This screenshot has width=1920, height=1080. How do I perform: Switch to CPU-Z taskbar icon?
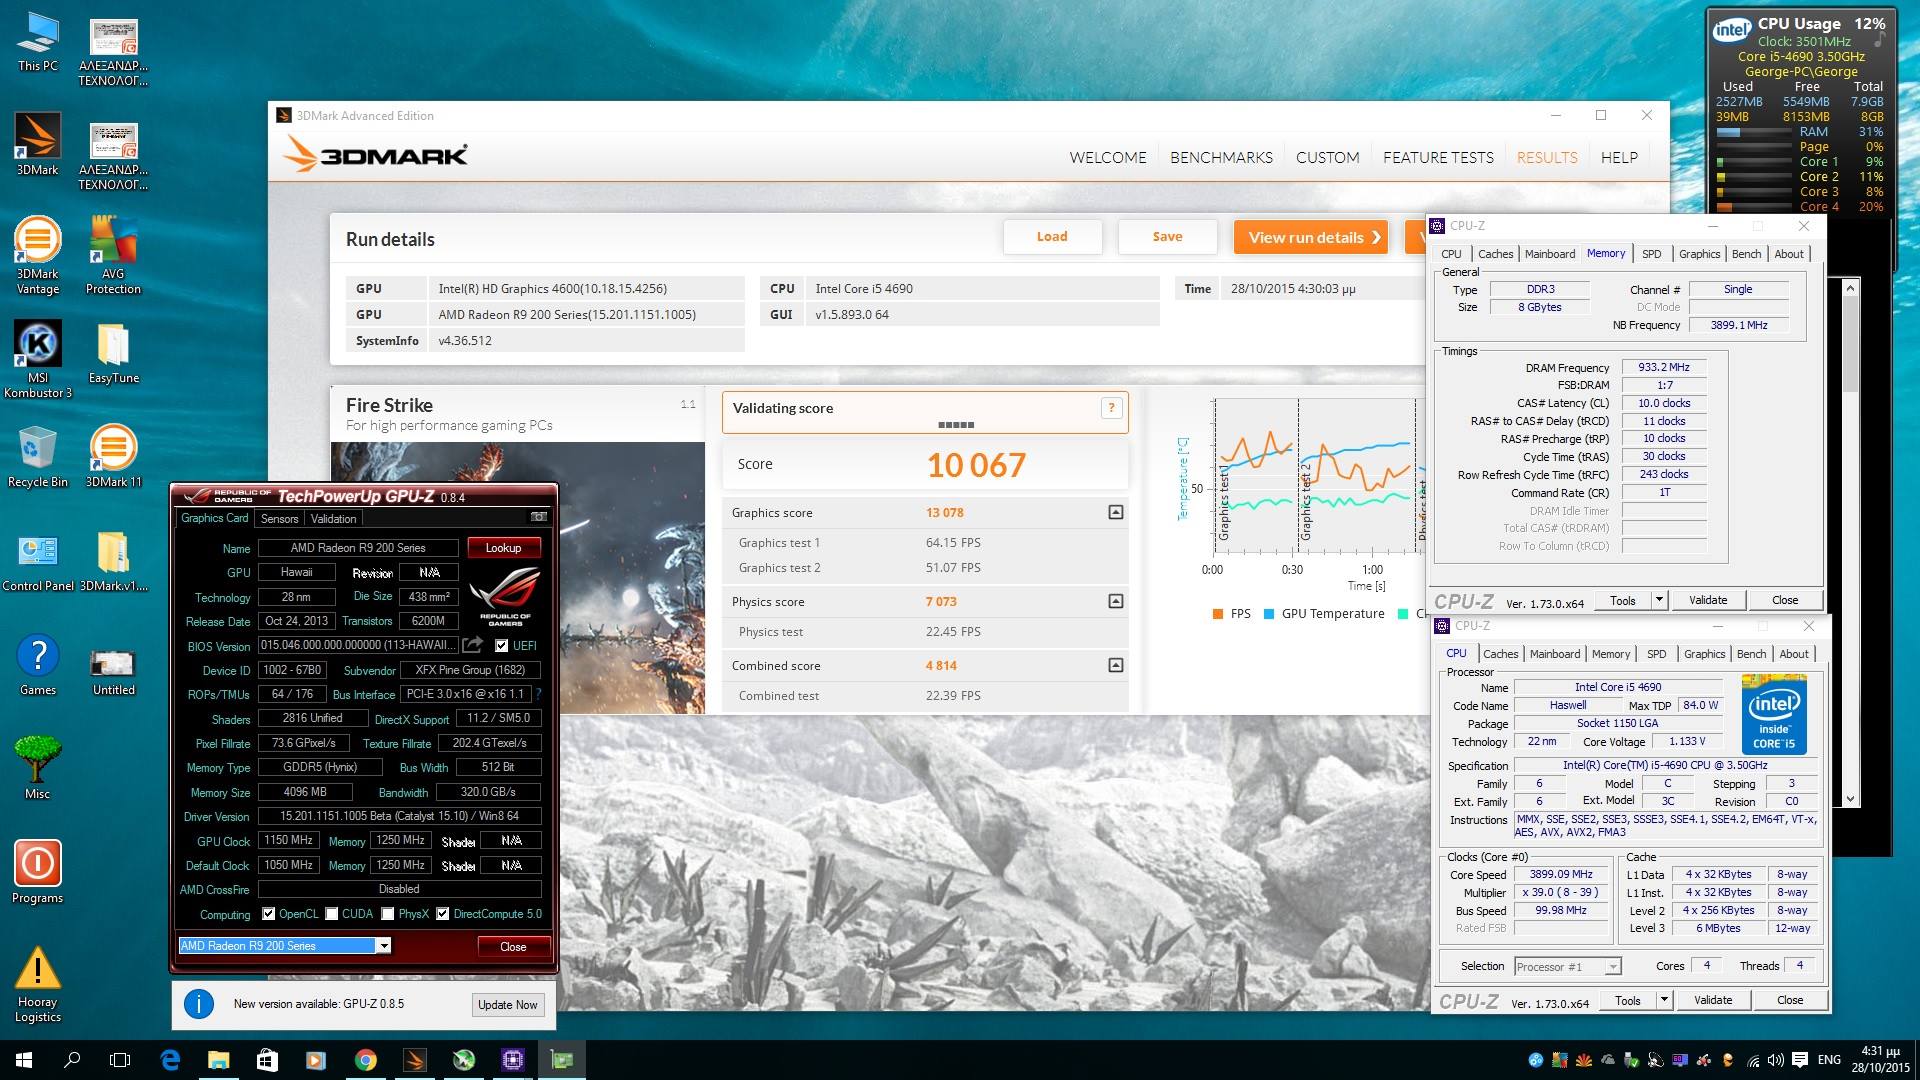(x=513, y=1060)
